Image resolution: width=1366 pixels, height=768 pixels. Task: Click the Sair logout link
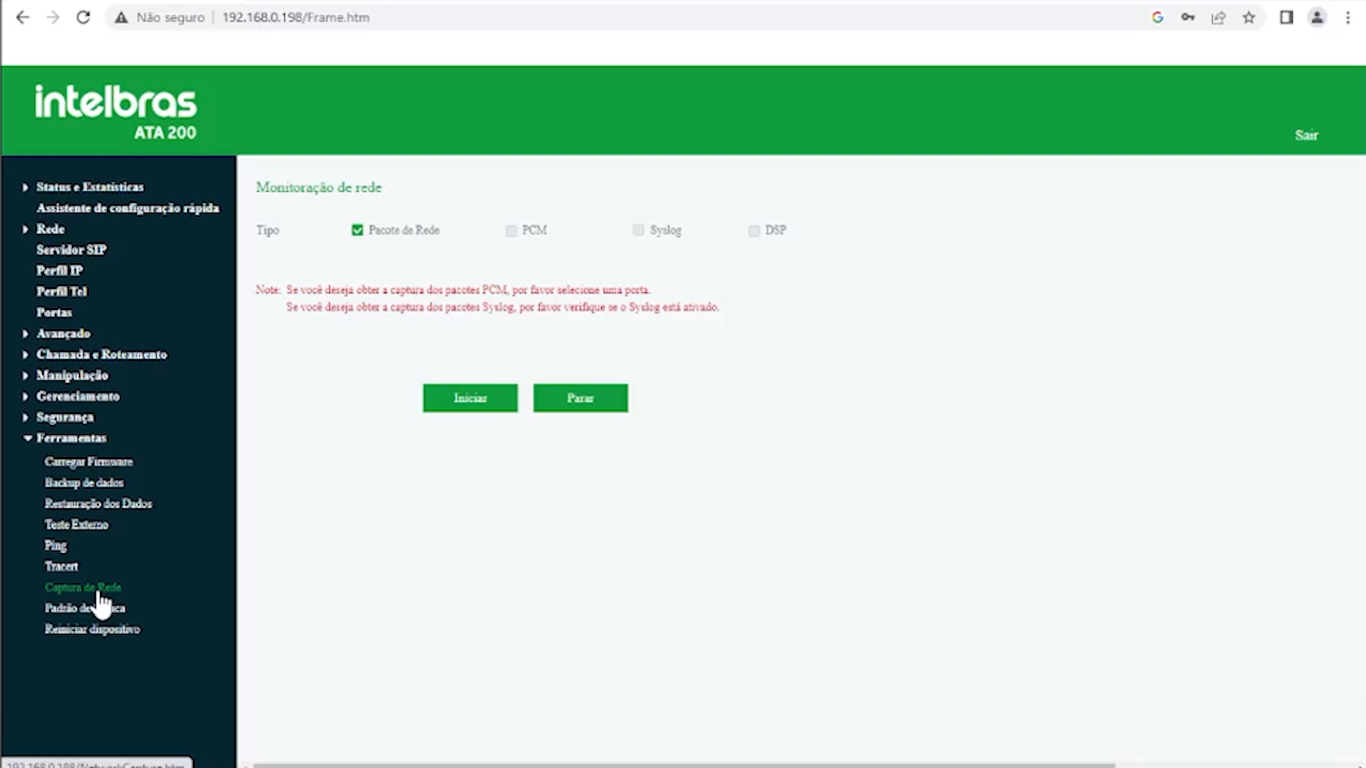[1306, 135]
